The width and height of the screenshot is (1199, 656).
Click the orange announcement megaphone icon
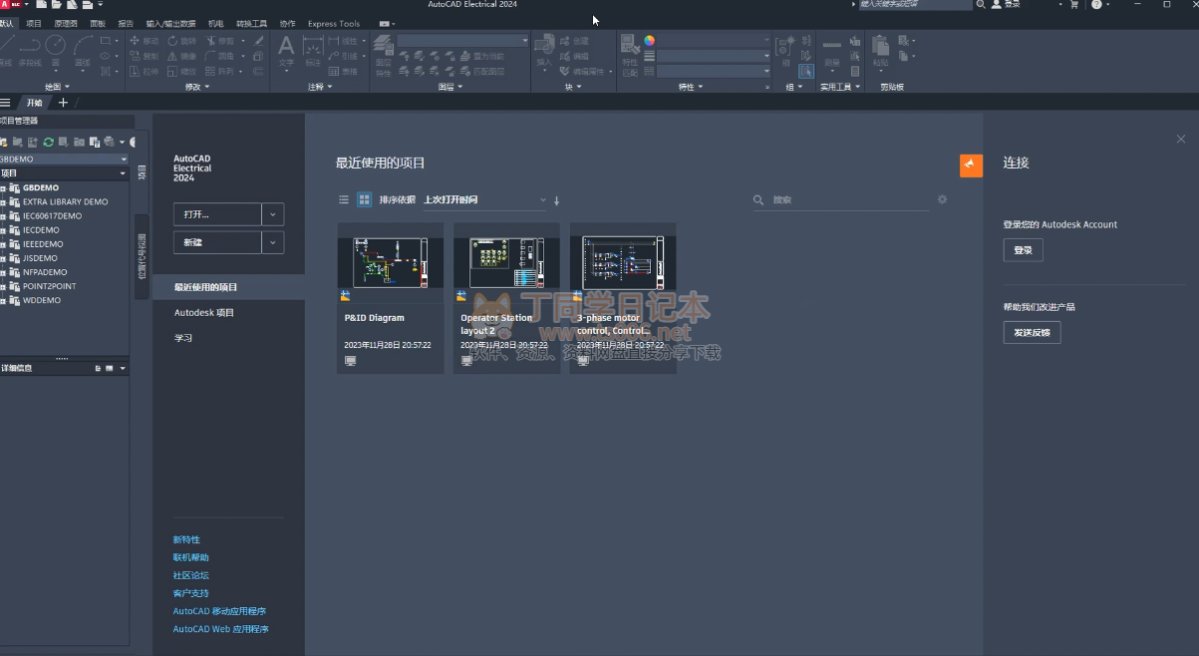[970, 165]
